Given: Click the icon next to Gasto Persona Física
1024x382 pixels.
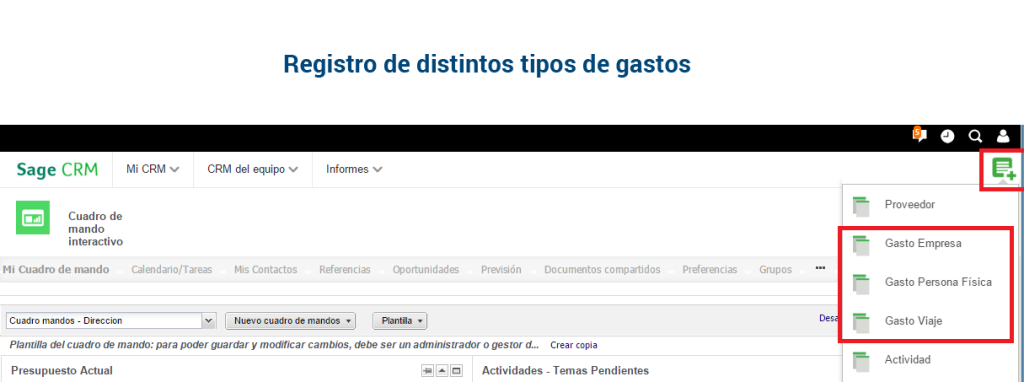Looking at the screenshot, I should (861, 284).
